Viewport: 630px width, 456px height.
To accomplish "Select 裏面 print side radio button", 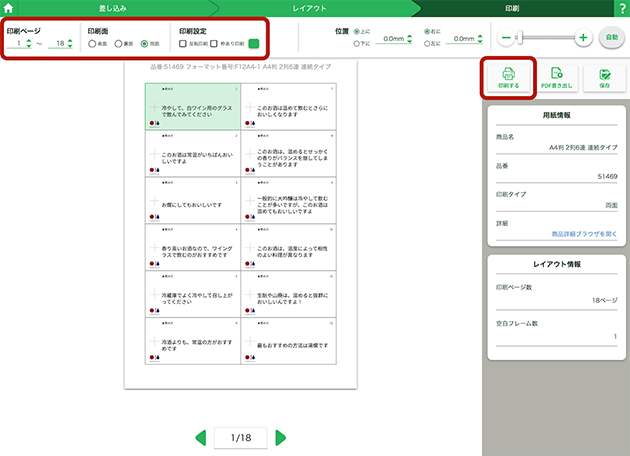I will pyautogui.click(x=119, y=44).
